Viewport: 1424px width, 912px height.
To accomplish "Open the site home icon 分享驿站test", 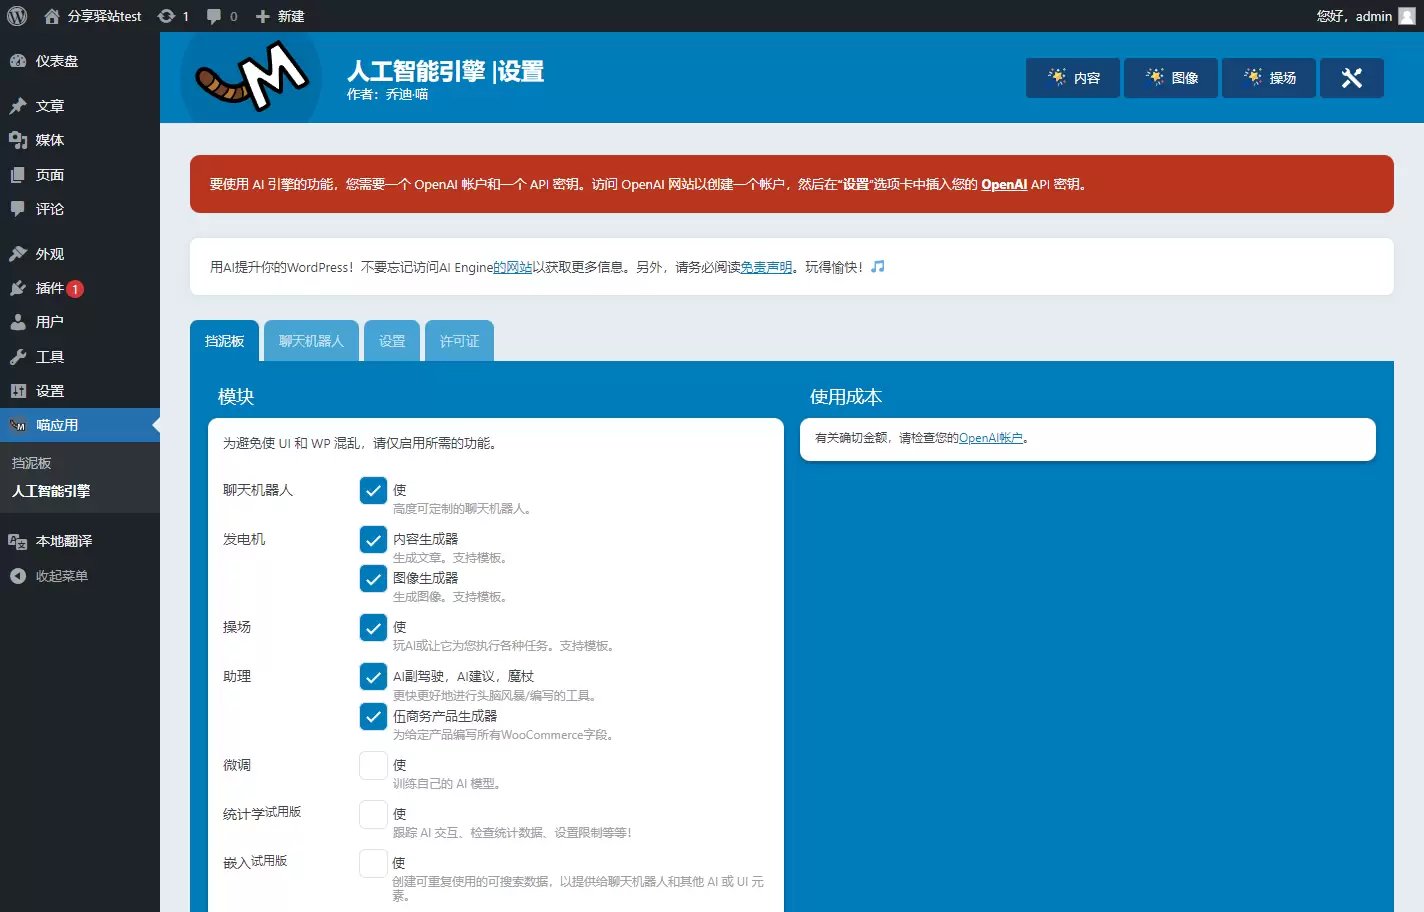I will (52, 16).
